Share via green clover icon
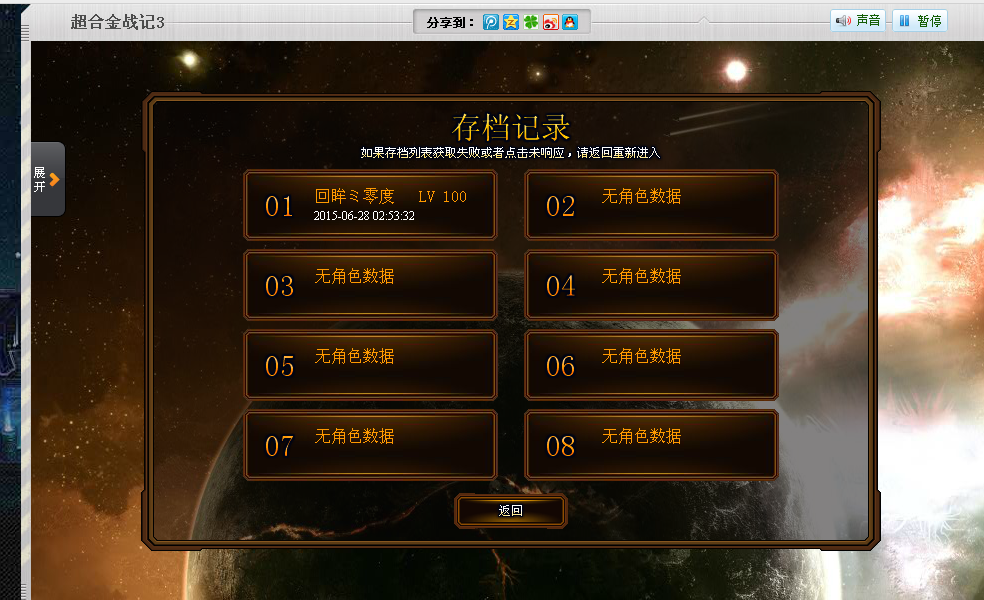The height and width of the screenshot is (600, 984). (531, 22)
